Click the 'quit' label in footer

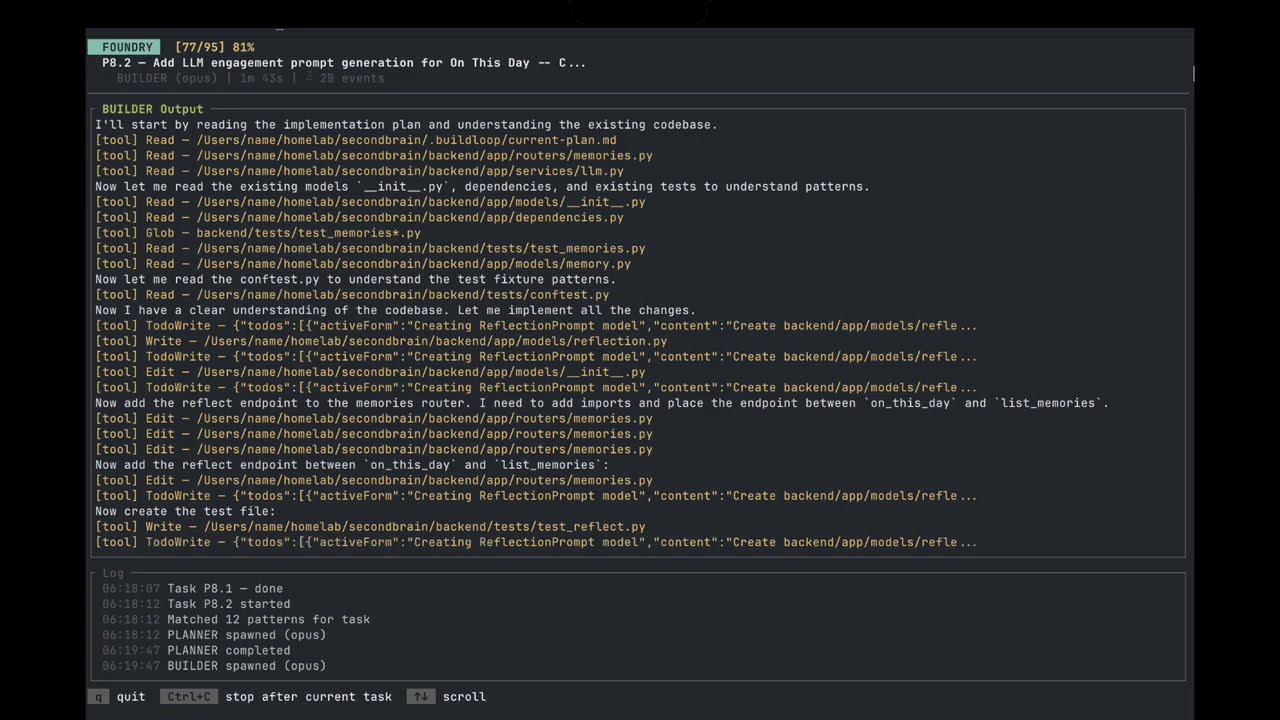point(131,697)
